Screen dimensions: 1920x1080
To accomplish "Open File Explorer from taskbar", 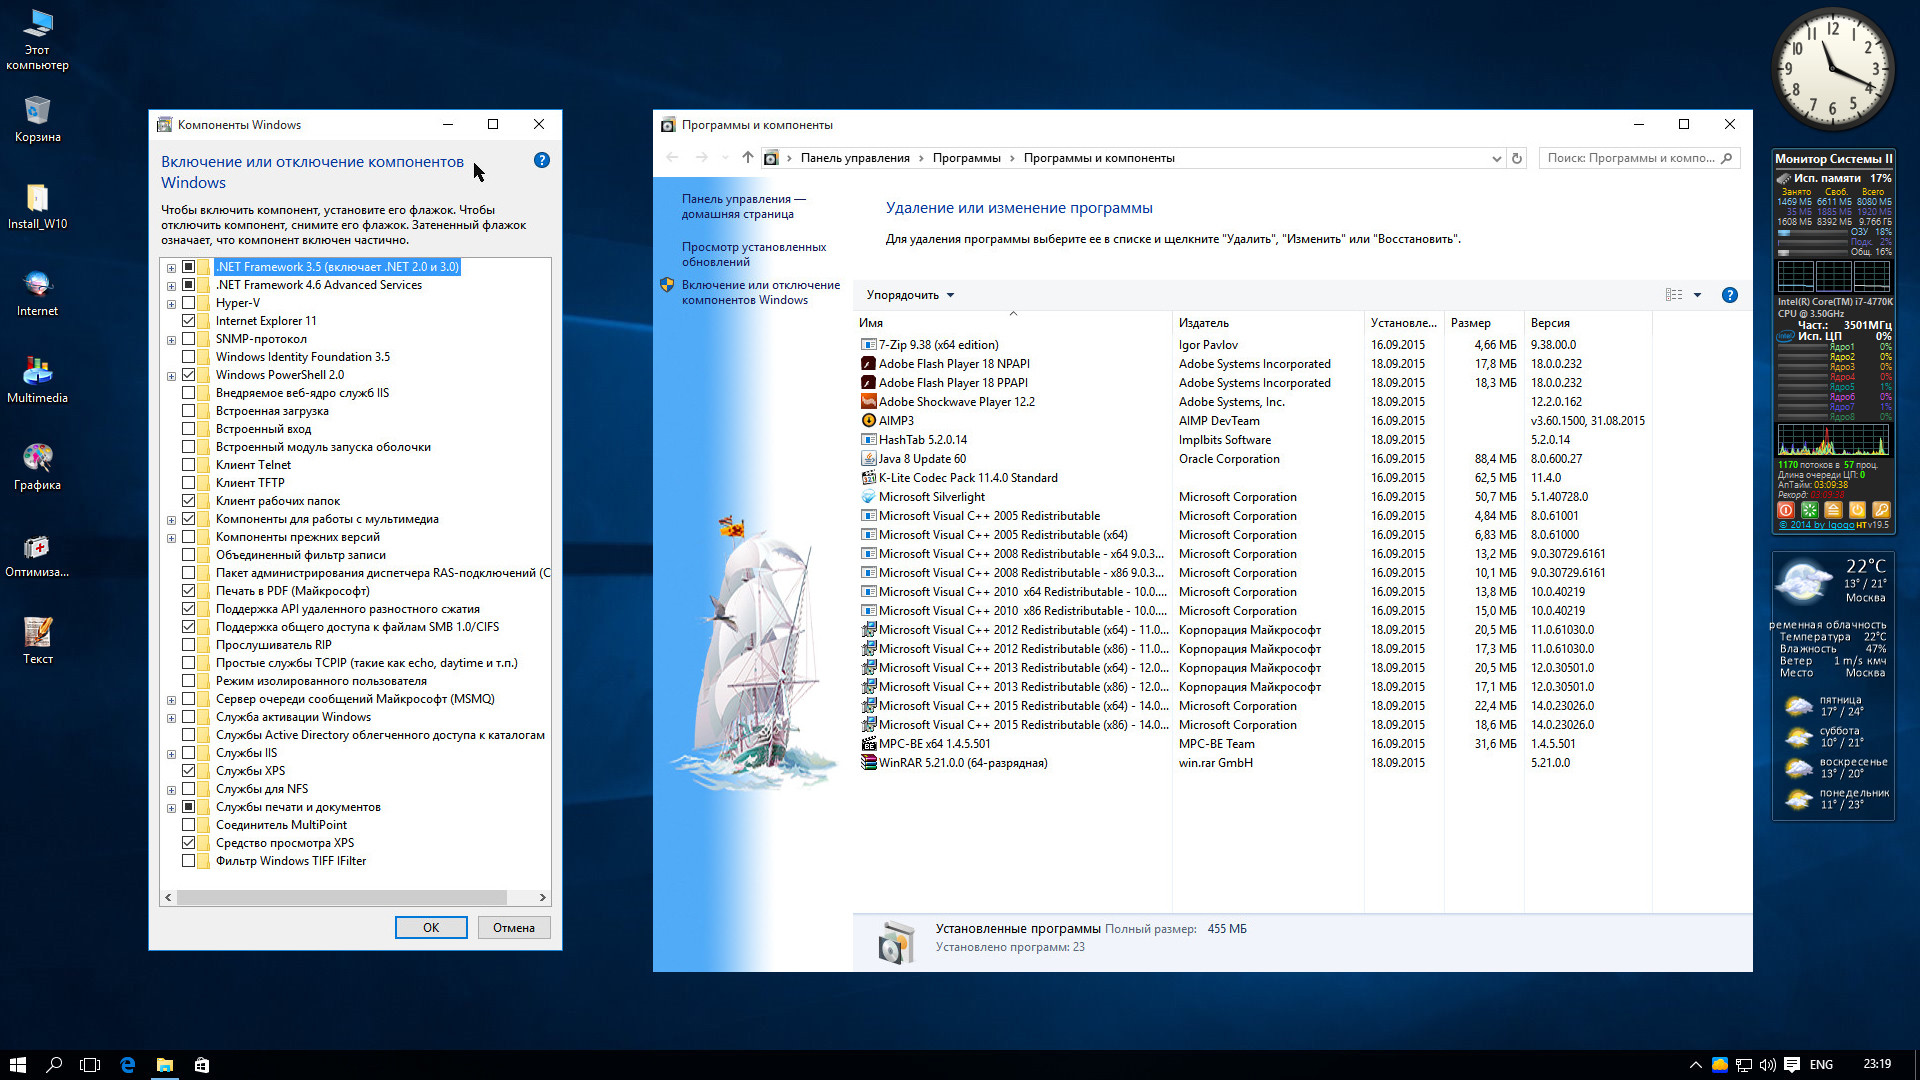I will 165,1065.
